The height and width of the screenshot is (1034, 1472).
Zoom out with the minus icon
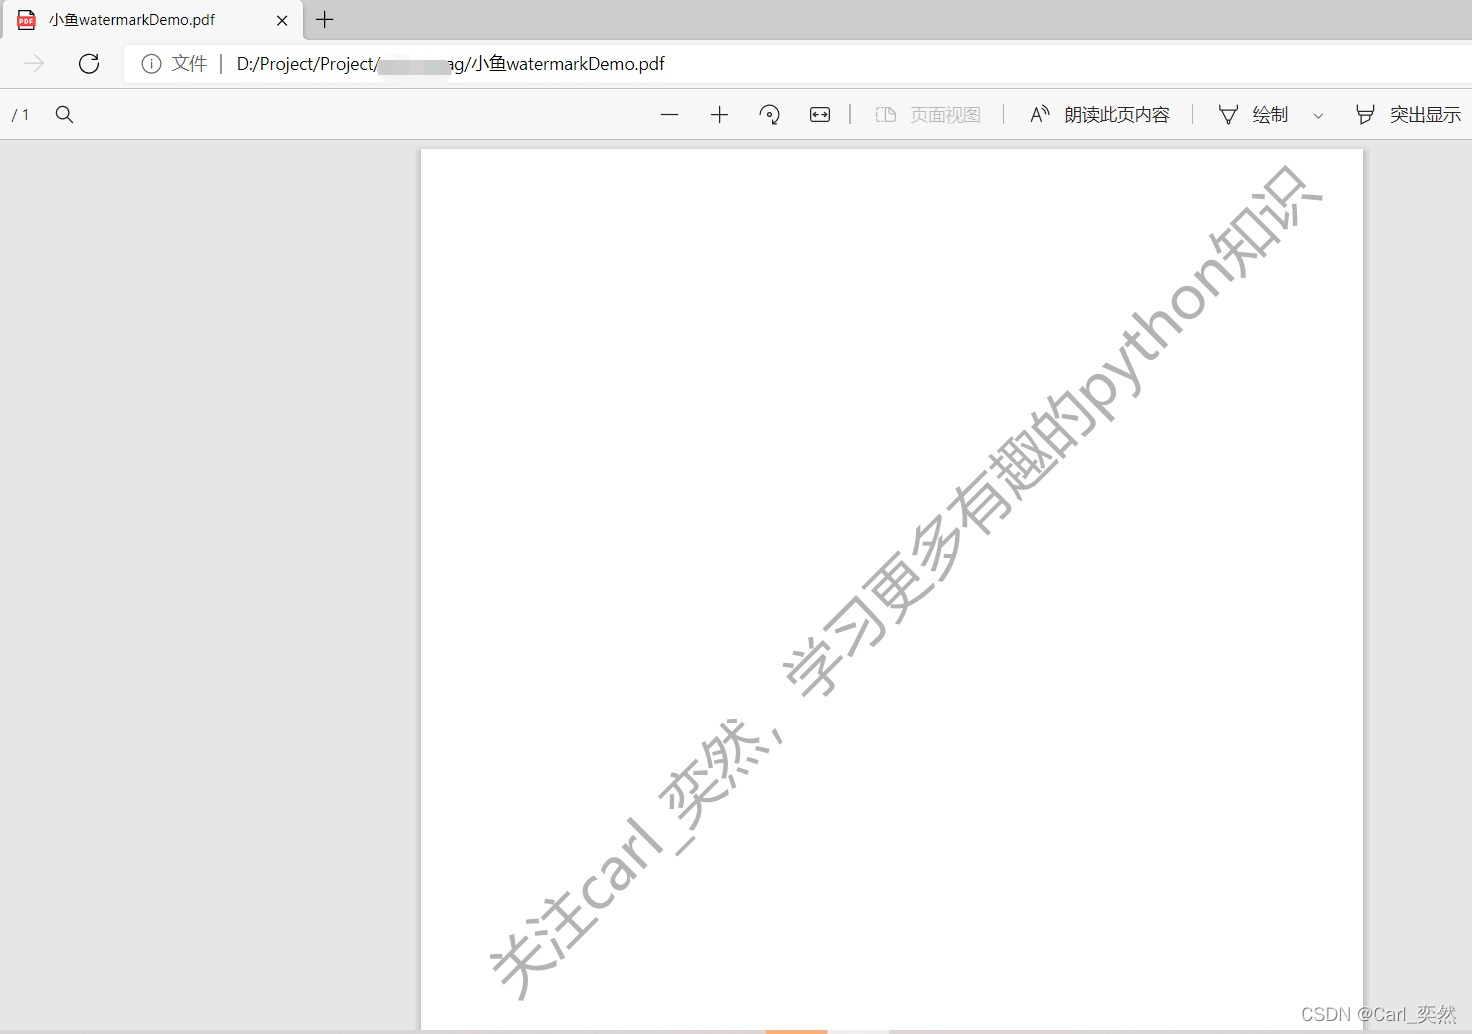coord(670,115)
